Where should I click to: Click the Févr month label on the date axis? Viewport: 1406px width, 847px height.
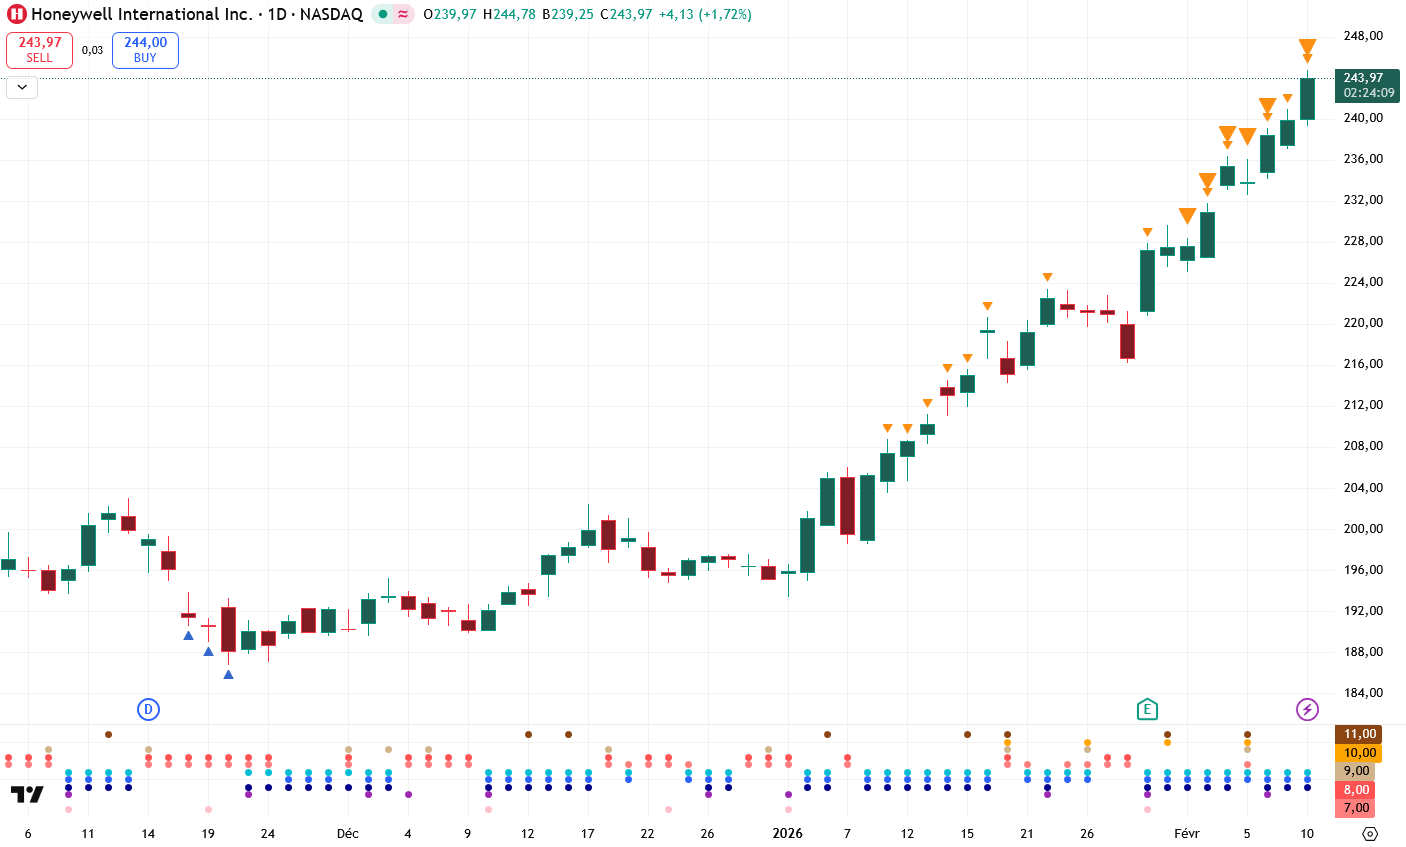pyautogui.click(x=1186, y=834)
